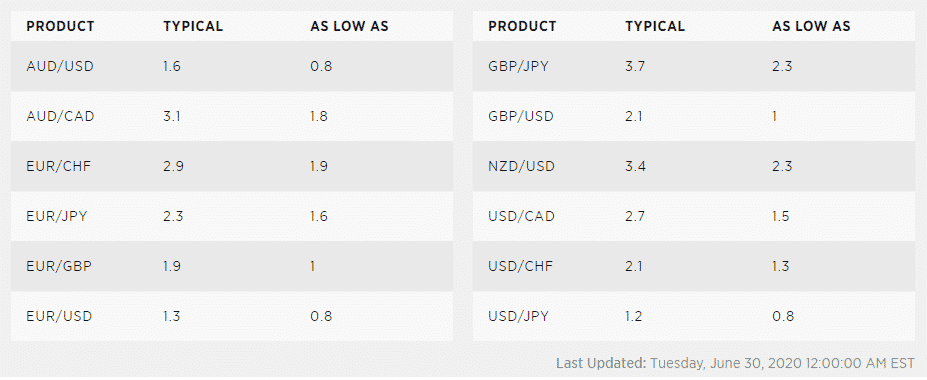Click the USD/CHF product name
This screenshot has width=927, height=380.
[520, 266]
